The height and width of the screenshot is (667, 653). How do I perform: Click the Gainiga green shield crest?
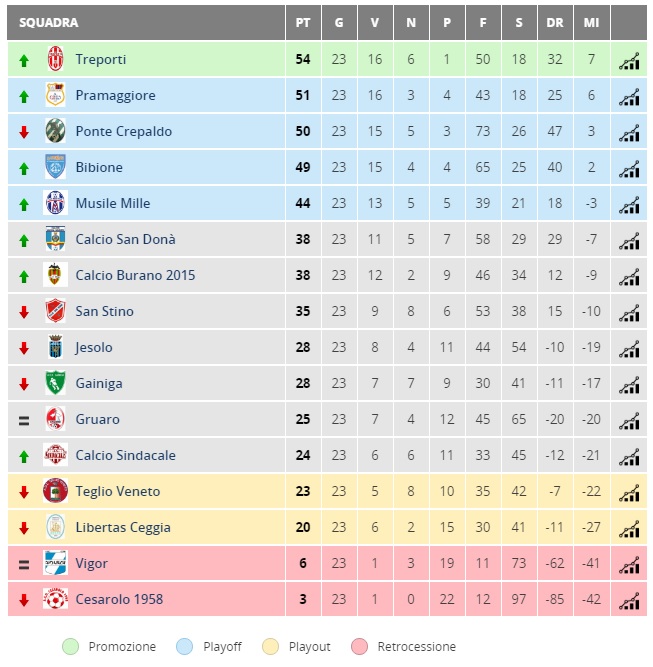click(x=55, y=383)
